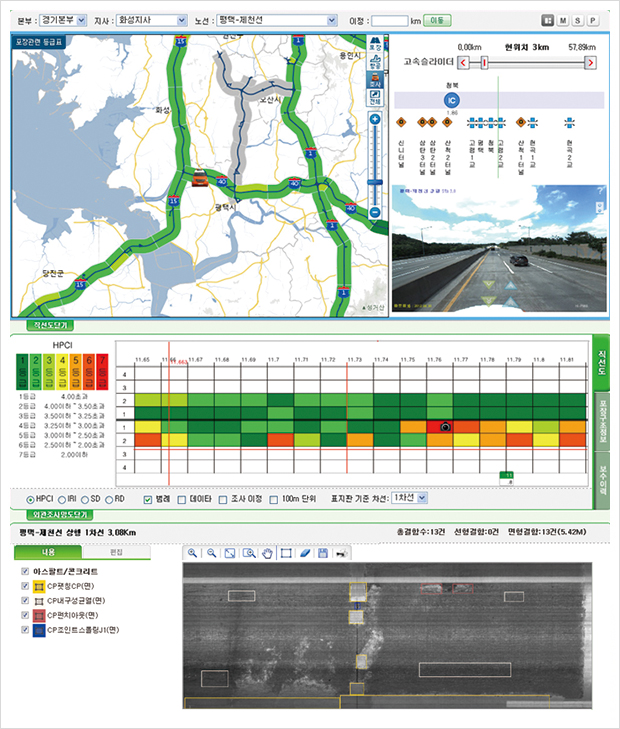Image resolution: width=620 pixels, height=729 pixels.
Task: Toggle the CP조인트스폴링J1(면) checkbox
Action: pyautogui.click(x=25, y=630)
